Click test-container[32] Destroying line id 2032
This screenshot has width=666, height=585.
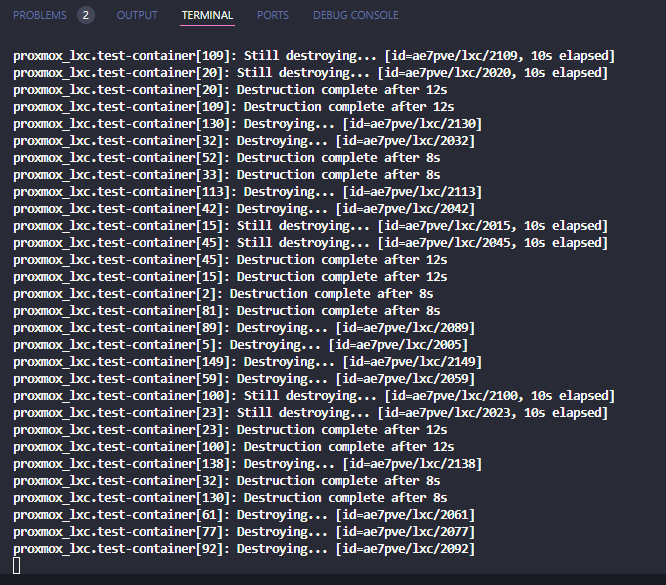(244, 141)
